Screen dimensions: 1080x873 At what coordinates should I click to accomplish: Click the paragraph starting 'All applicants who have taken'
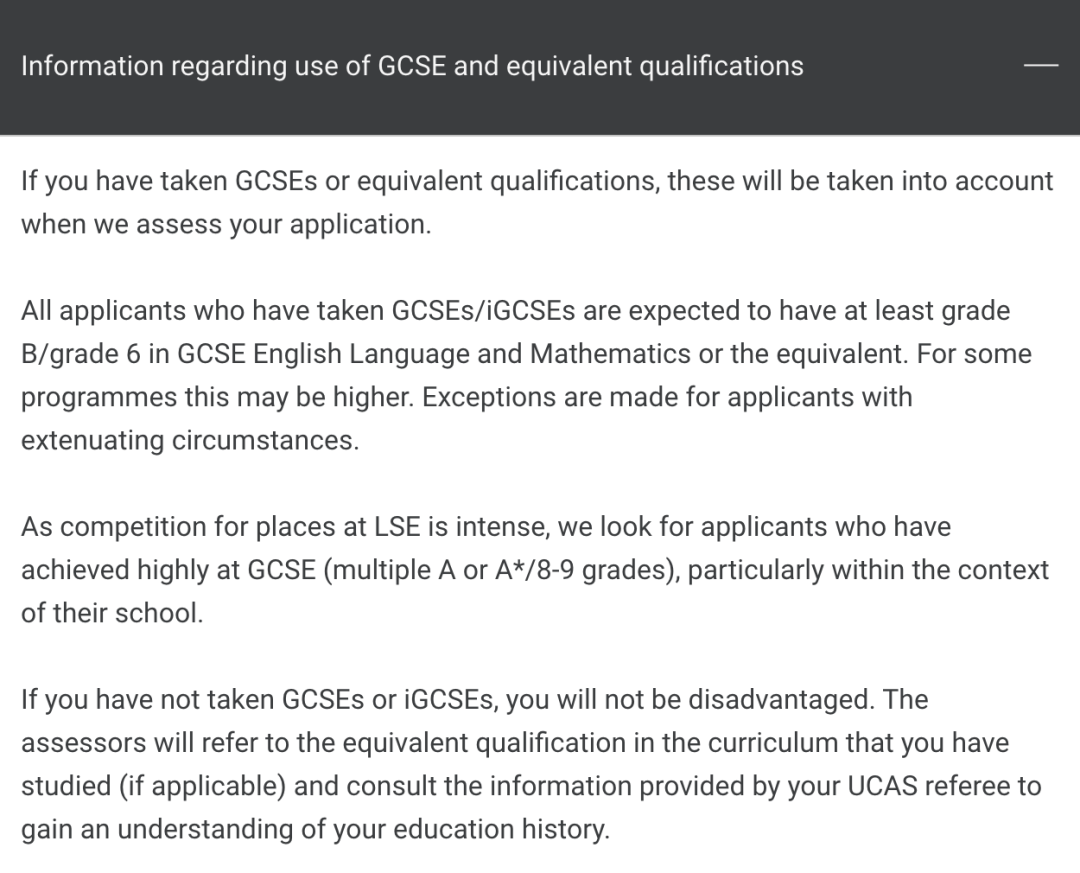point(526,376)
